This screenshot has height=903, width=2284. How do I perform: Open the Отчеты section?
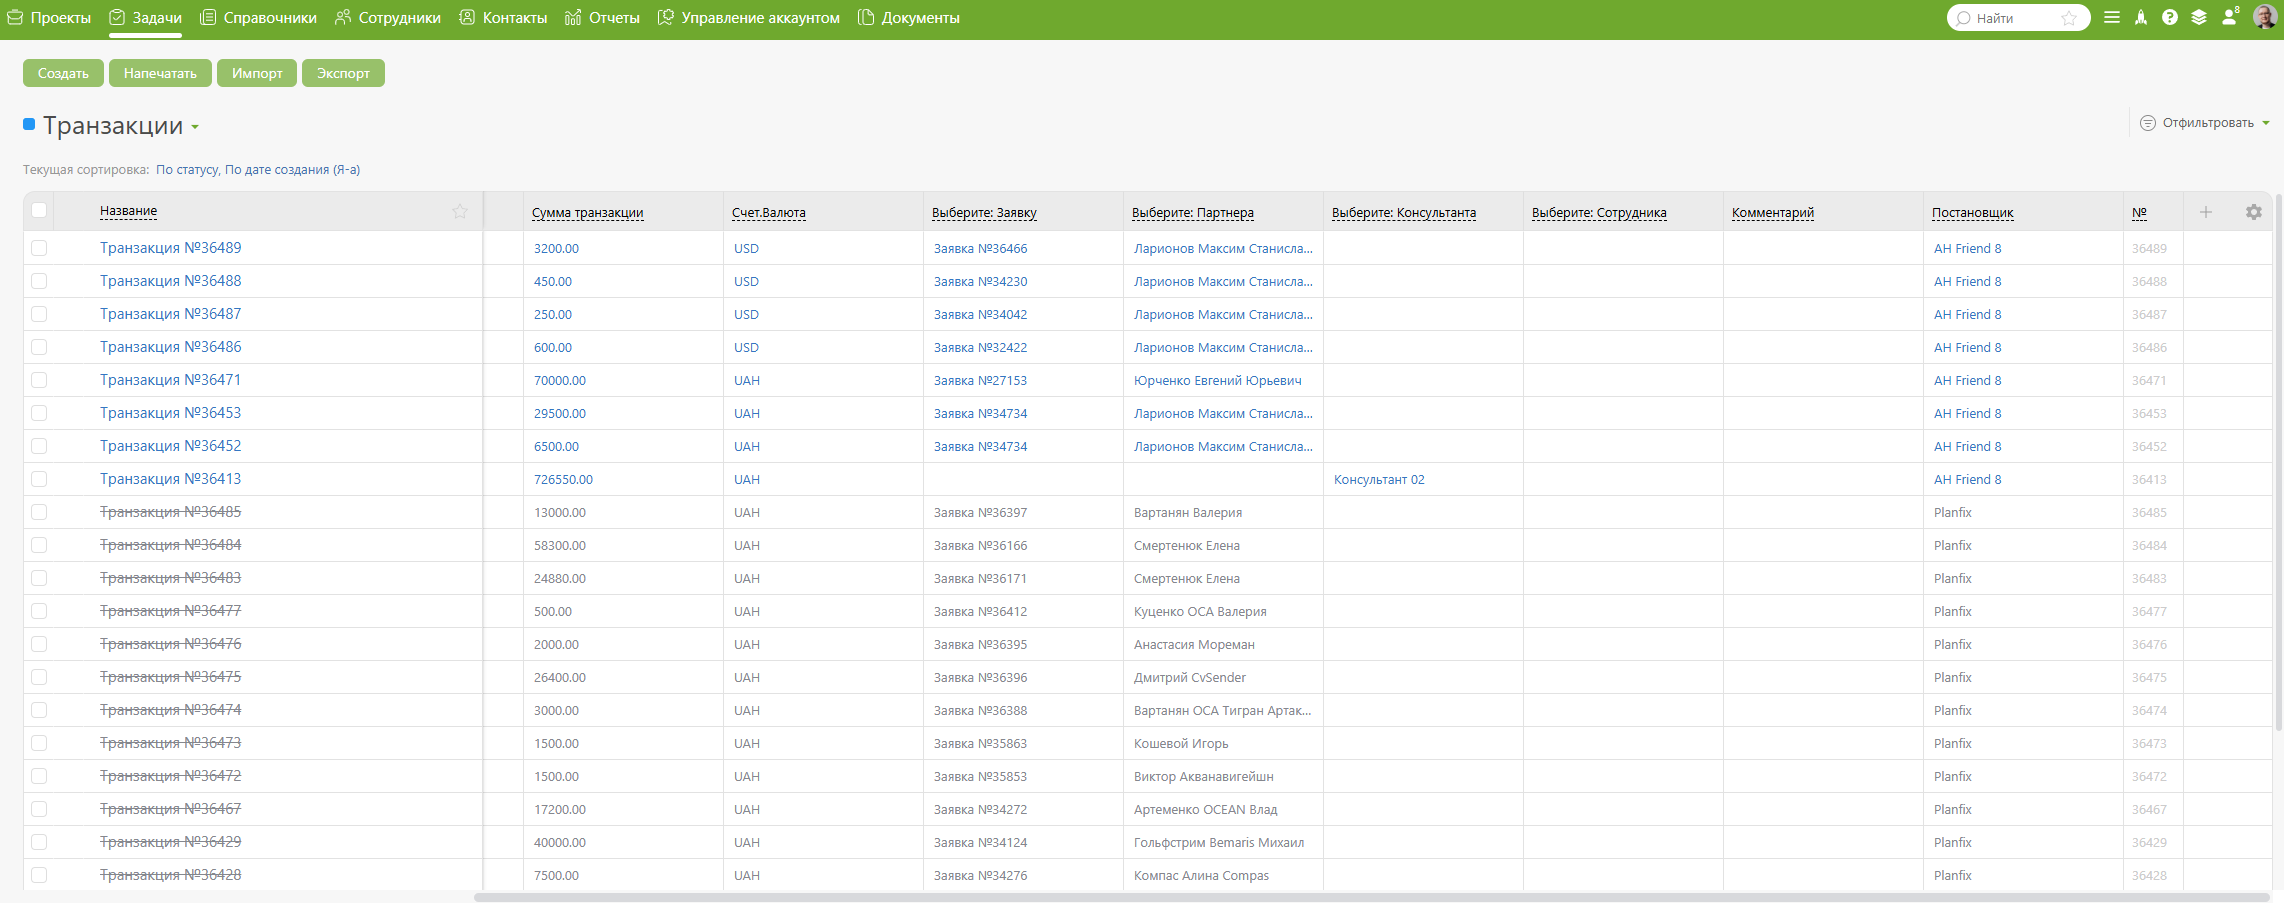[x=602, y=18]
